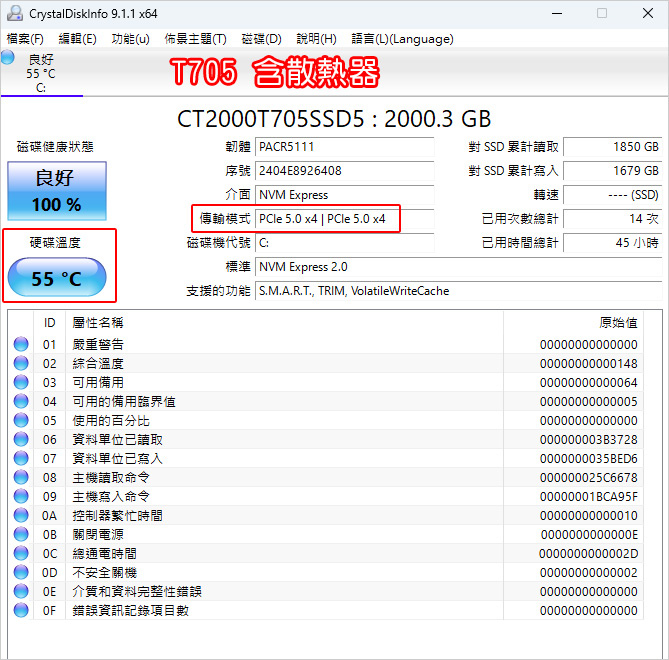Click the 屬性名稱 column header

click(x=284, y=323)
